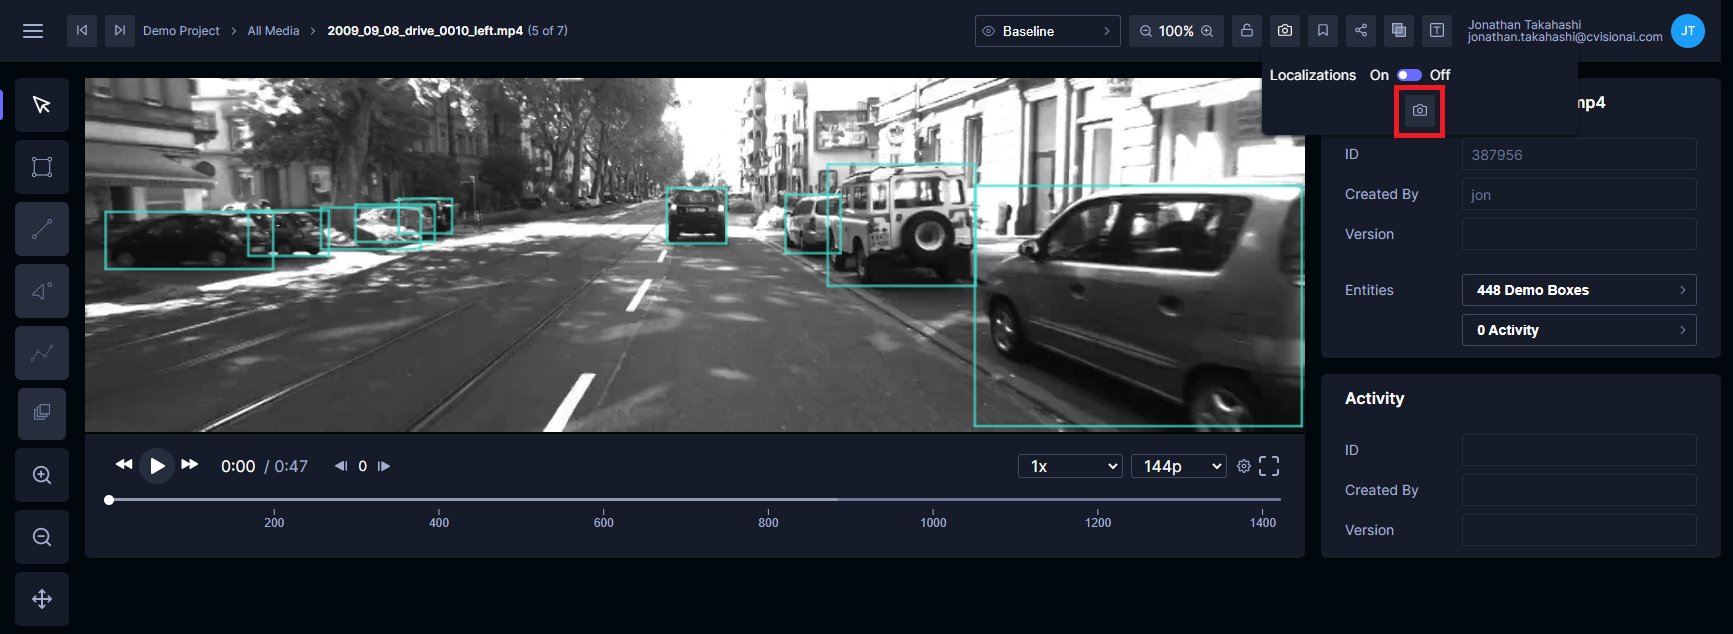This screenshot has height=634, width=1733.
Task: Play the video
Action: (157, 466)
